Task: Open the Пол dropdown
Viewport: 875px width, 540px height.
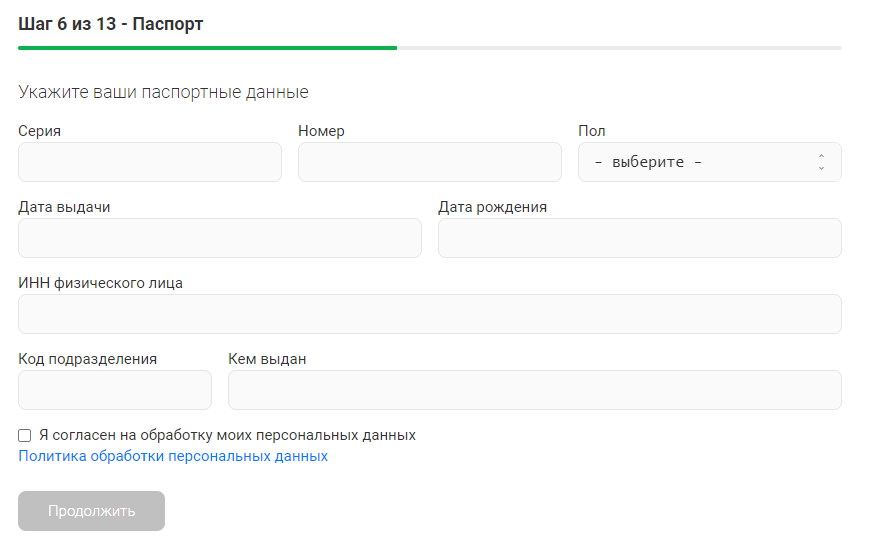Action: pos(700,162)
